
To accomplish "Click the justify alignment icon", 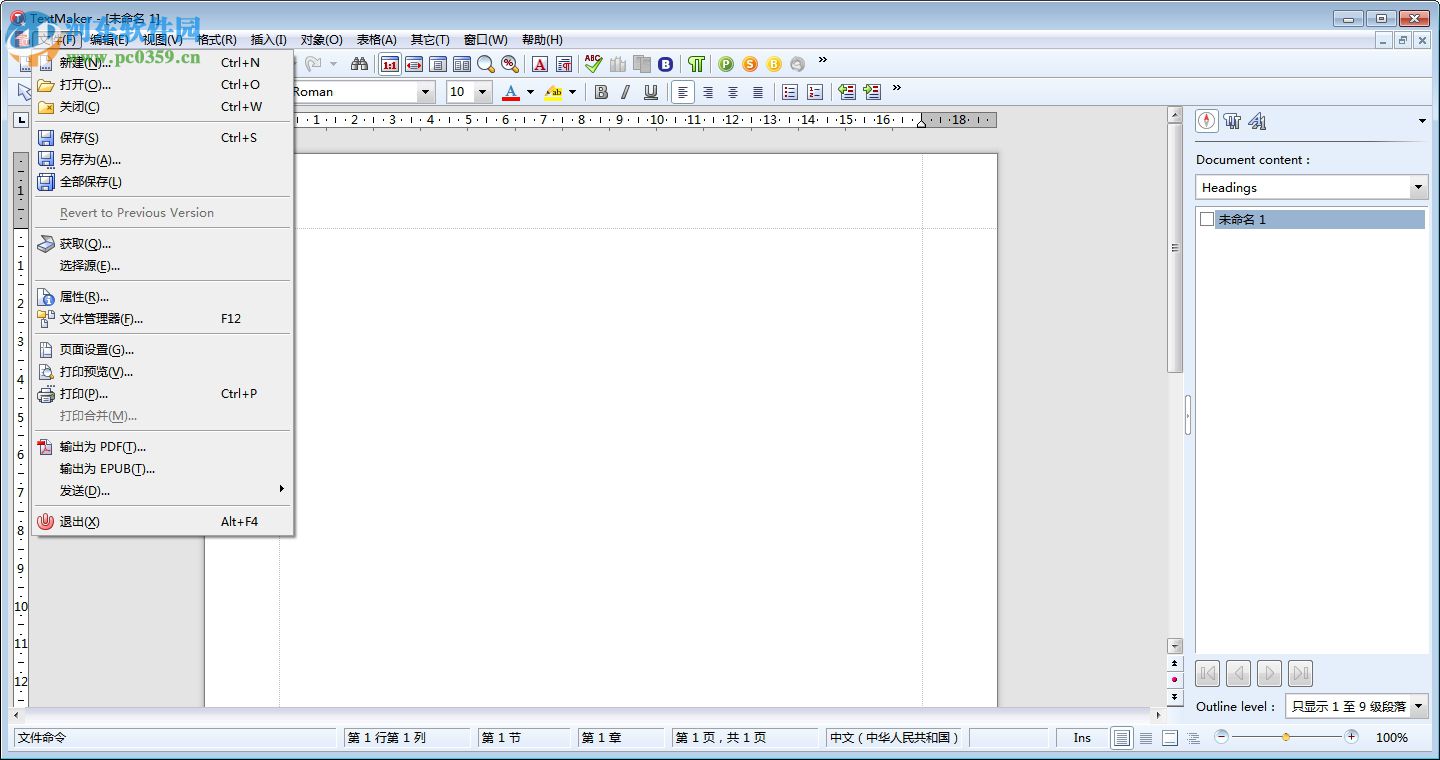I will coord(758,92).
